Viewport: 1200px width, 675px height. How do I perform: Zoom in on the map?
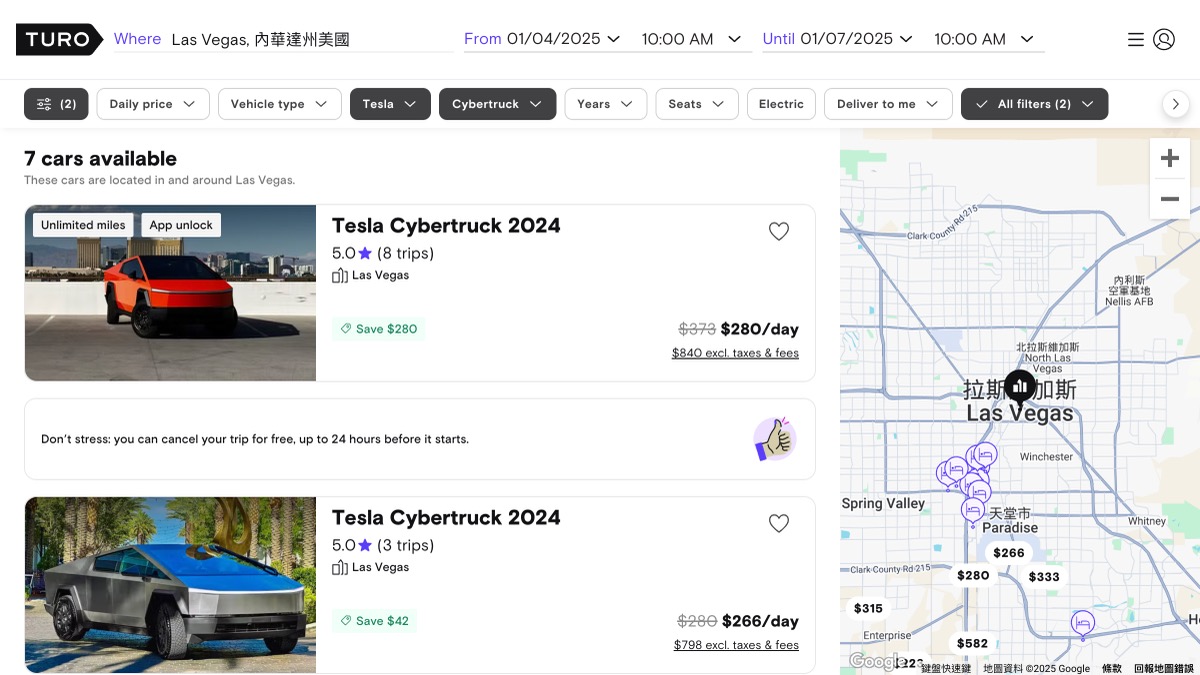[x=1170, y=158]
